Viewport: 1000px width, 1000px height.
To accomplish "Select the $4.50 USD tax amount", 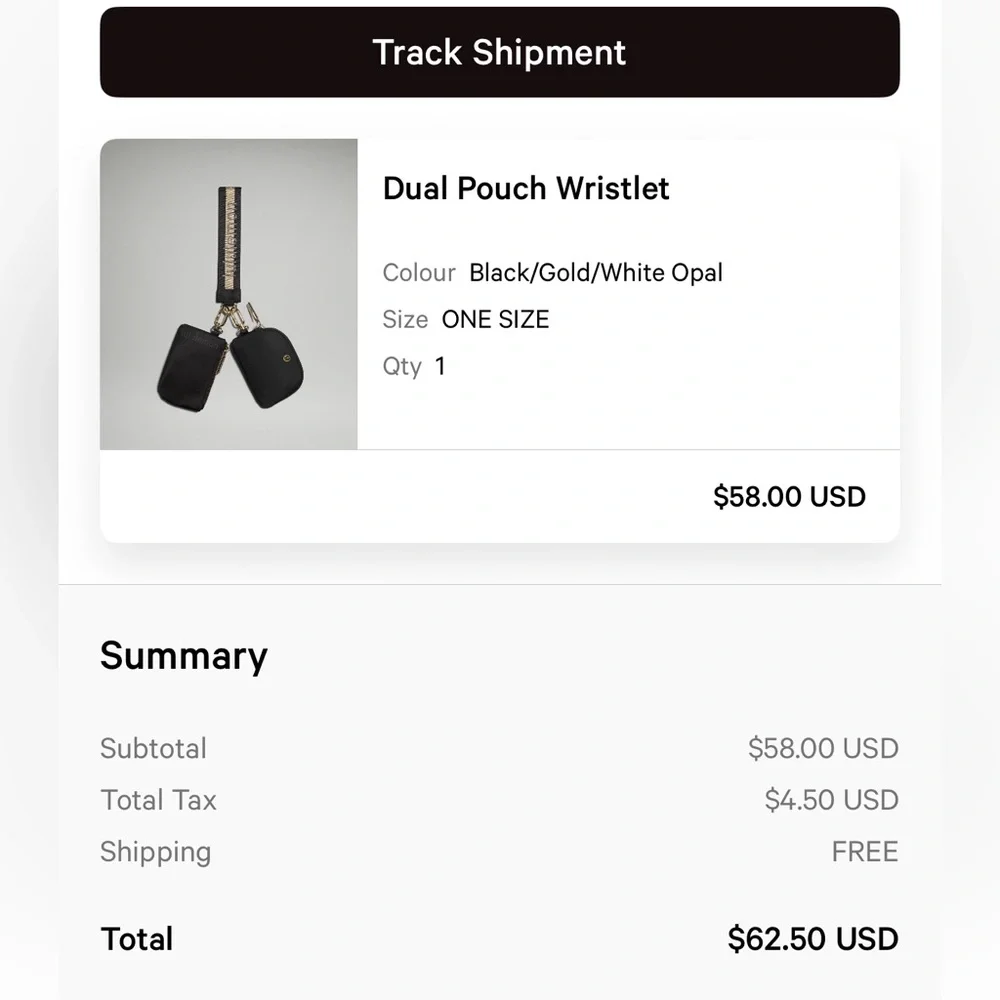I will (x=830, y=800).
